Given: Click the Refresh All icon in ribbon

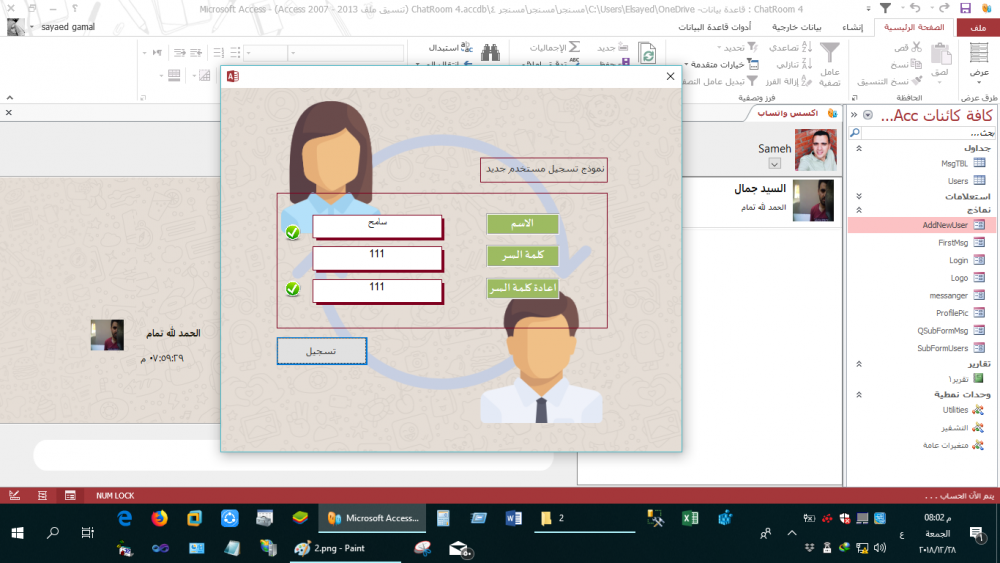Looking at the screenshot, I should [x=647, y=54].
